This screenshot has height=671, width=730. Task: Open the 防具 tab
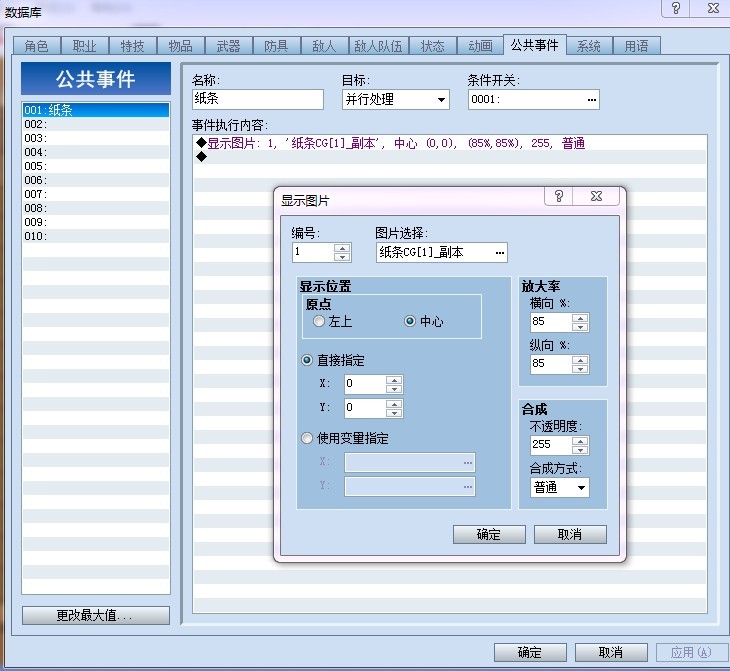277,46
